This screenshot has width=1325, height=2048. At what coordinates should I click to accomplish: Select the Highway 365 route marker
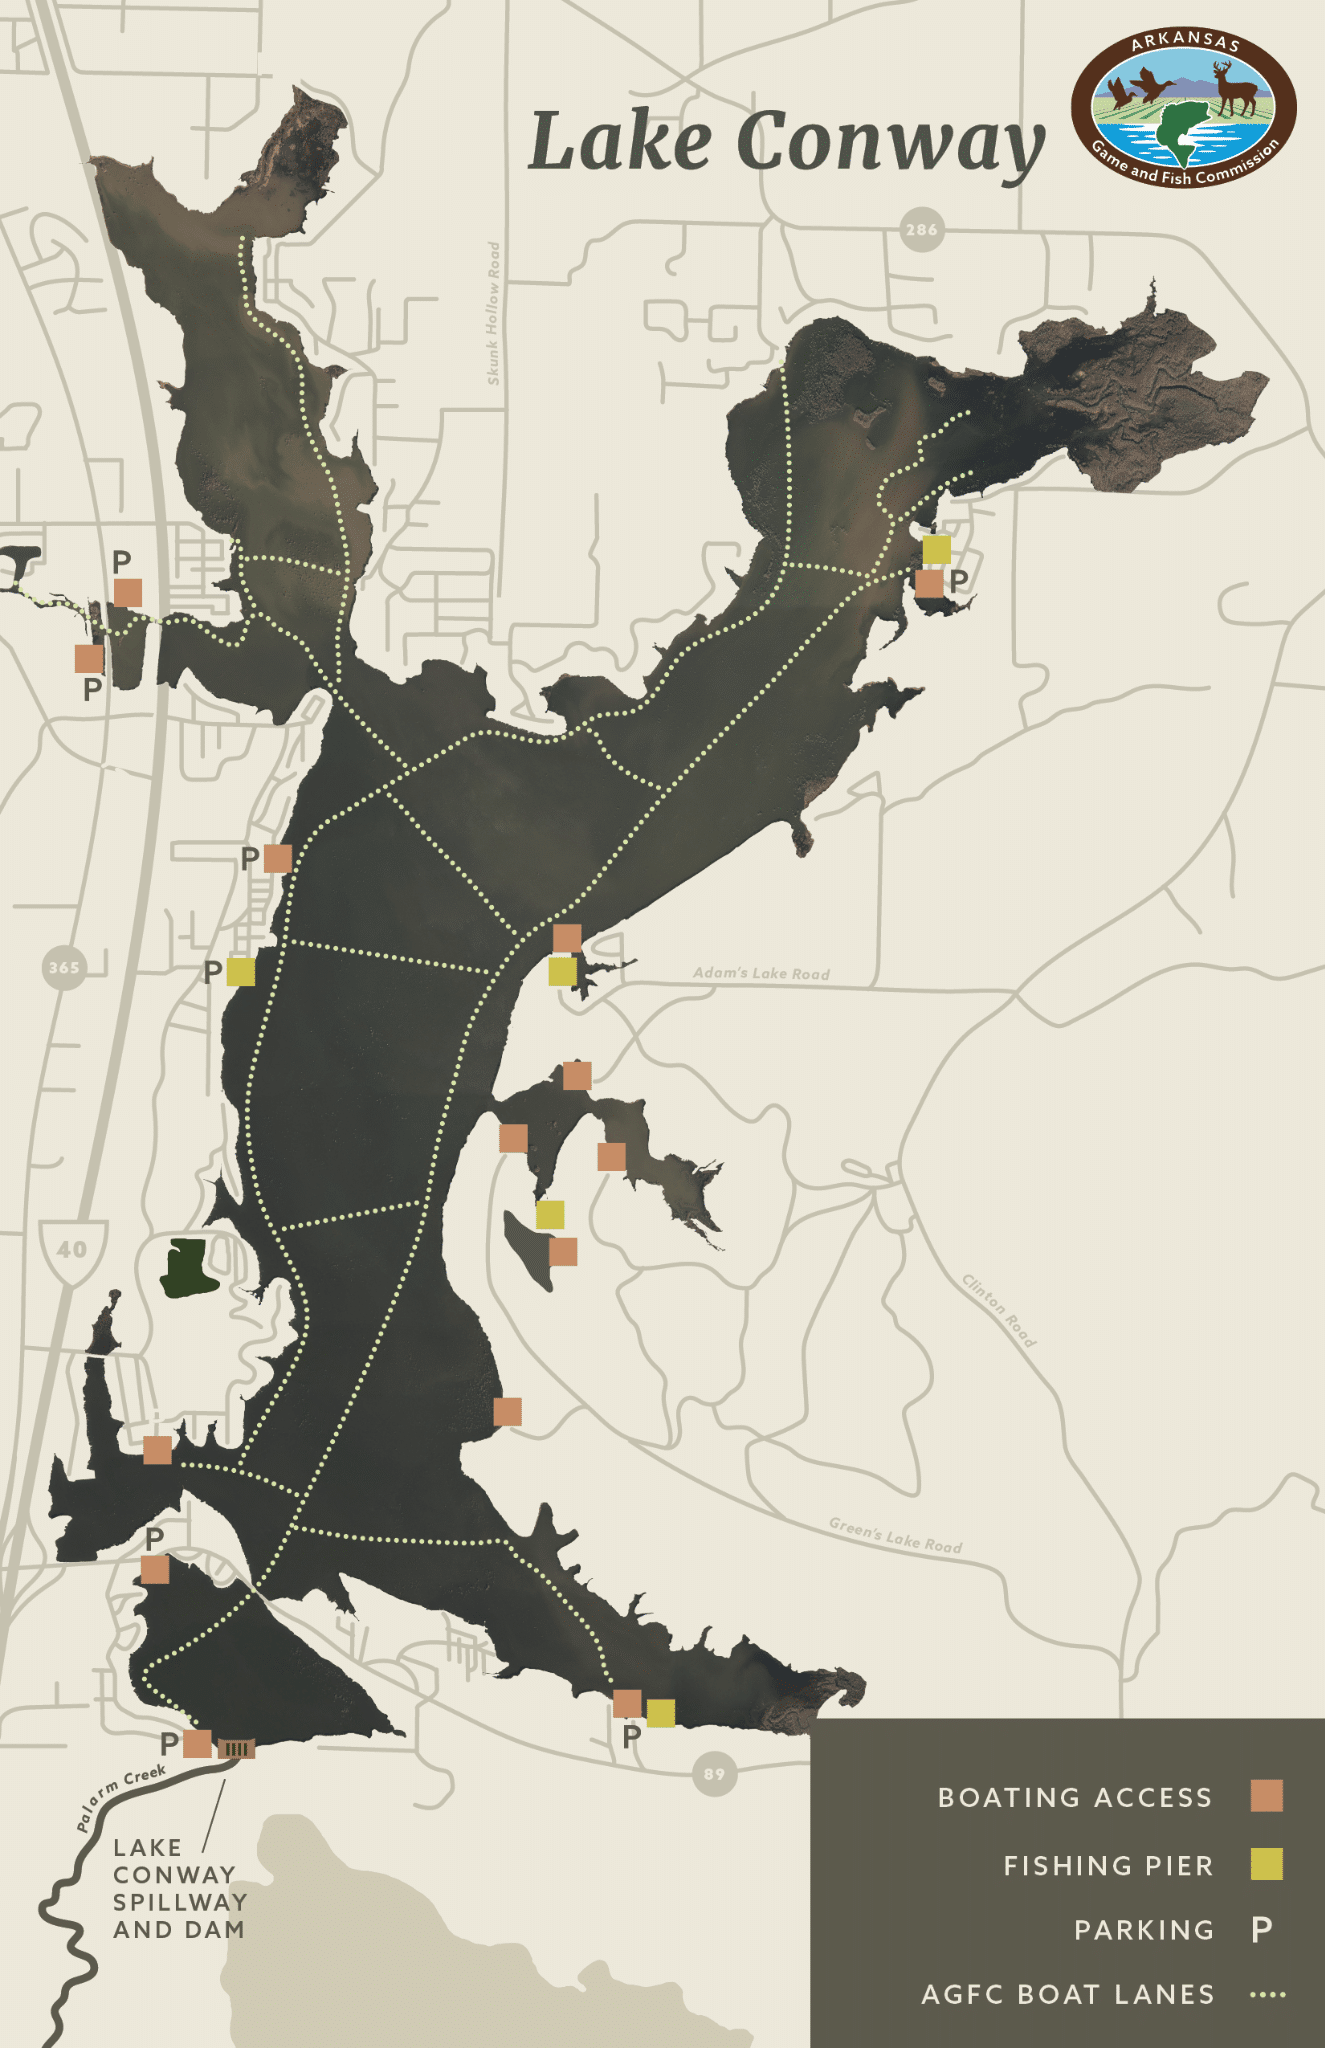point(64,967)
